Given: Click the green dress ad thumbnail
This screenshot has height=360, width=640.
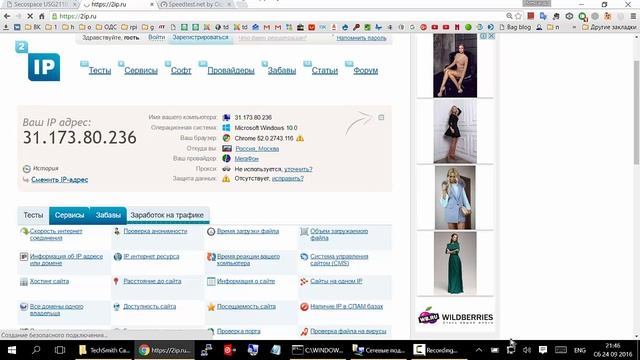Looking at the screenshot, I should (x=455, y=263).
